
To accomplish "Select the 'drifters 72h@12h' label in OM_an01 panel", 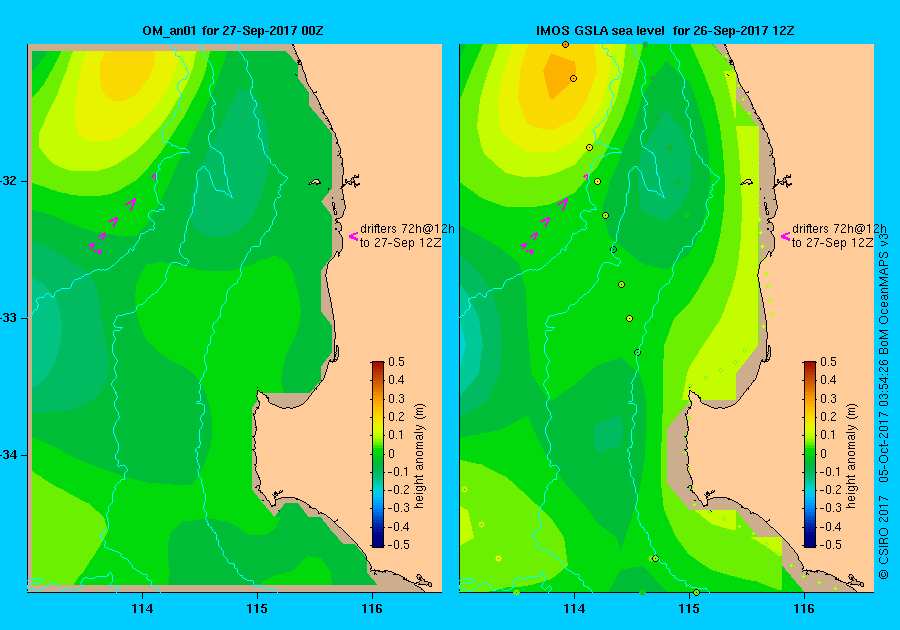I will click(407, 229).
